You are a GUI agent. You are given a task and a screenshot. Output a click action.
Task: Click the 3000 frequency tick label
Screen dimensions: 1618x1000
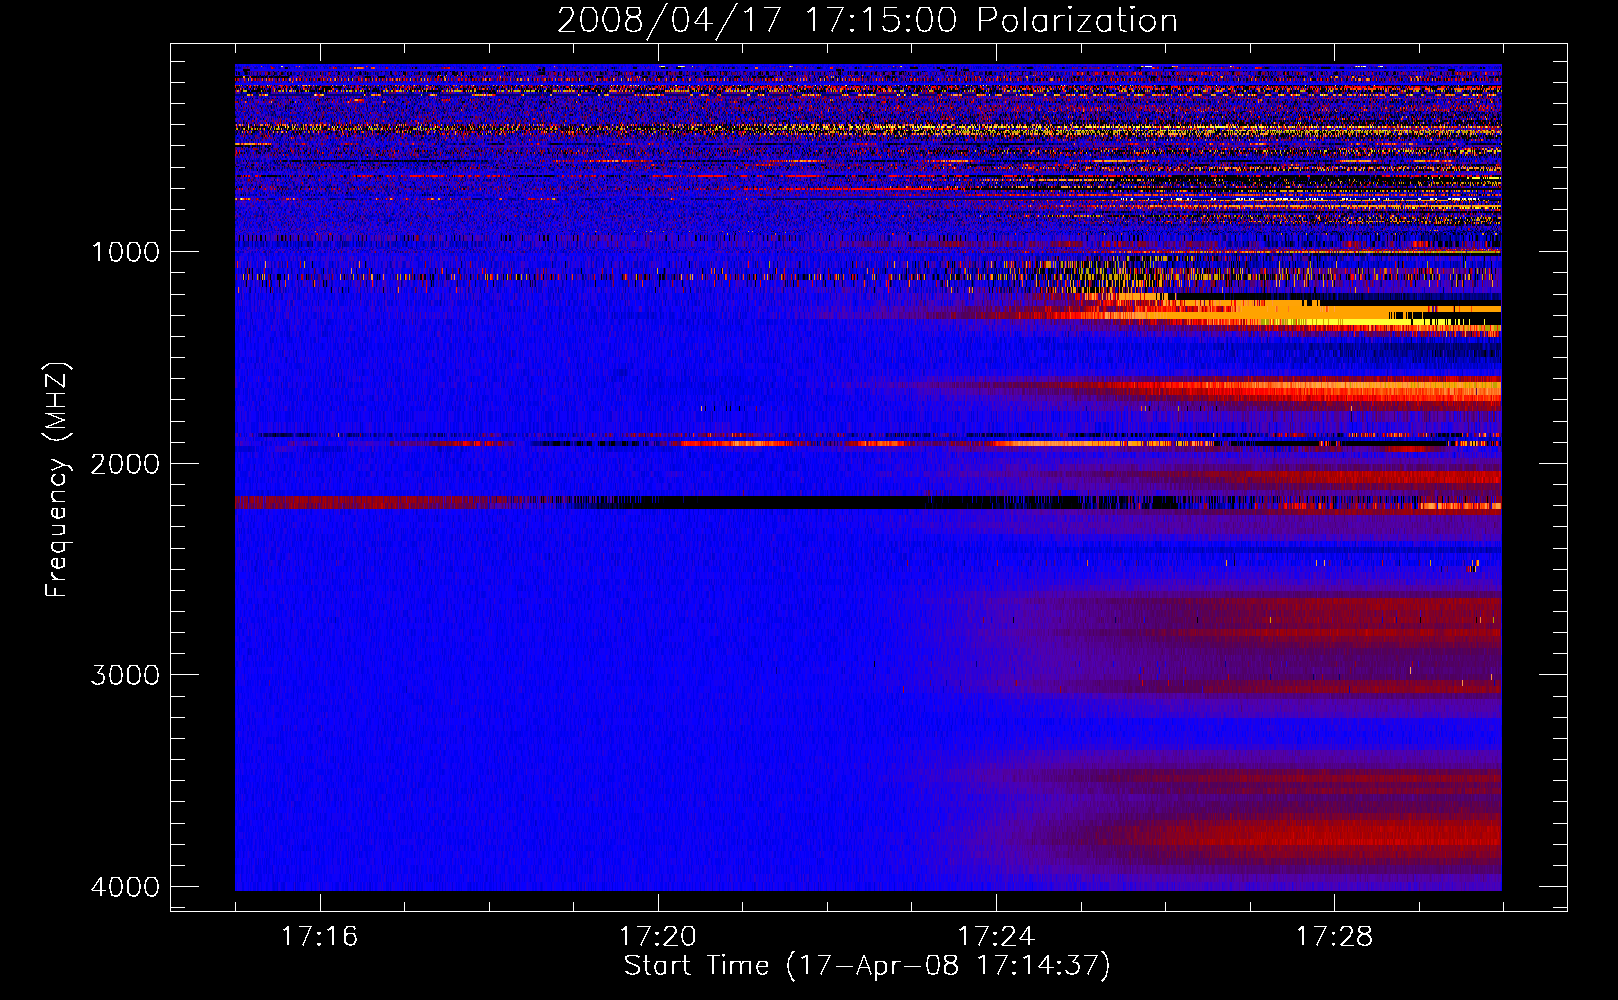point(125,675)
